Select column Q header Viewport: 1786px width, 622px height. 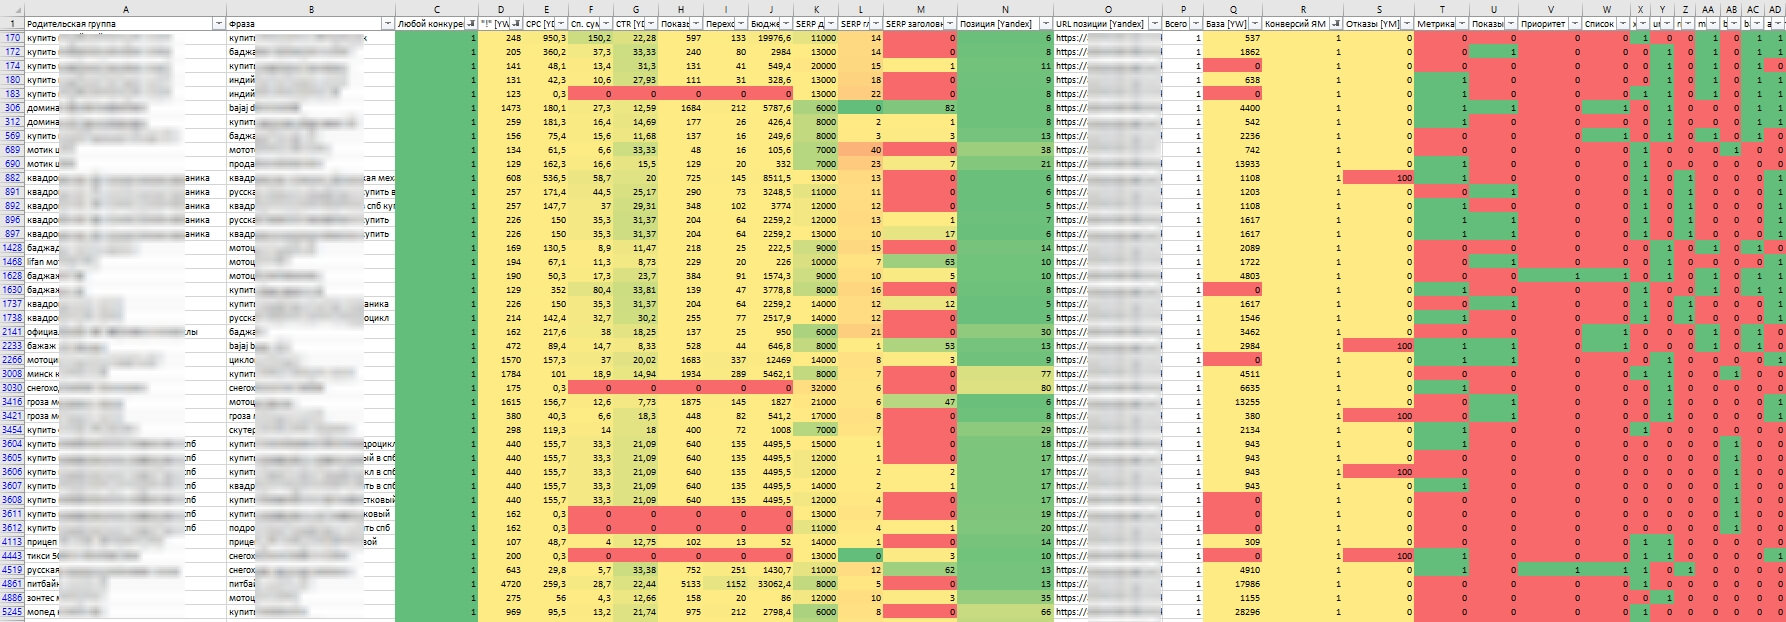(x=1233, y=9)
